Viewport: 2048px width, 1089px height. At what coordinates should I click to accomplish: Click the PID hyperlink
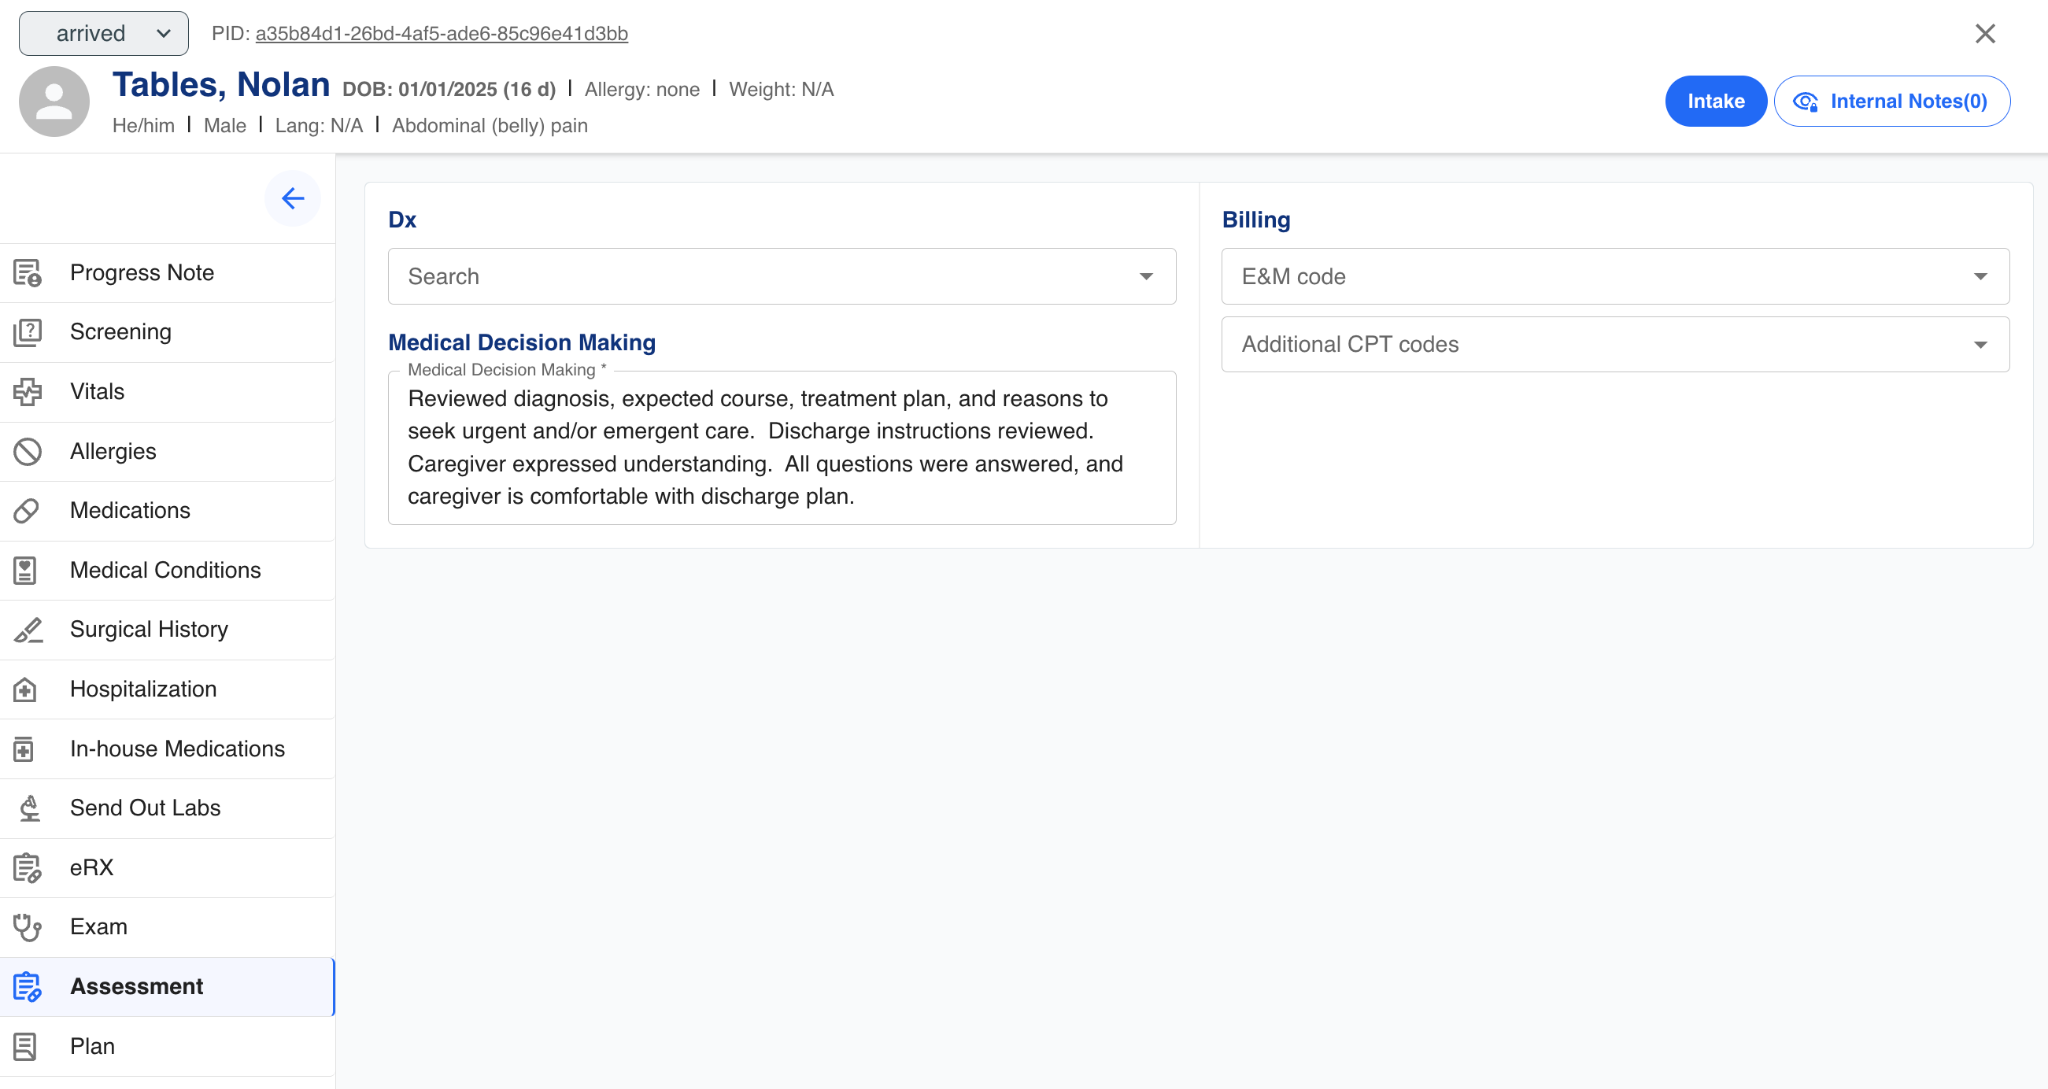tap(441, 33)
